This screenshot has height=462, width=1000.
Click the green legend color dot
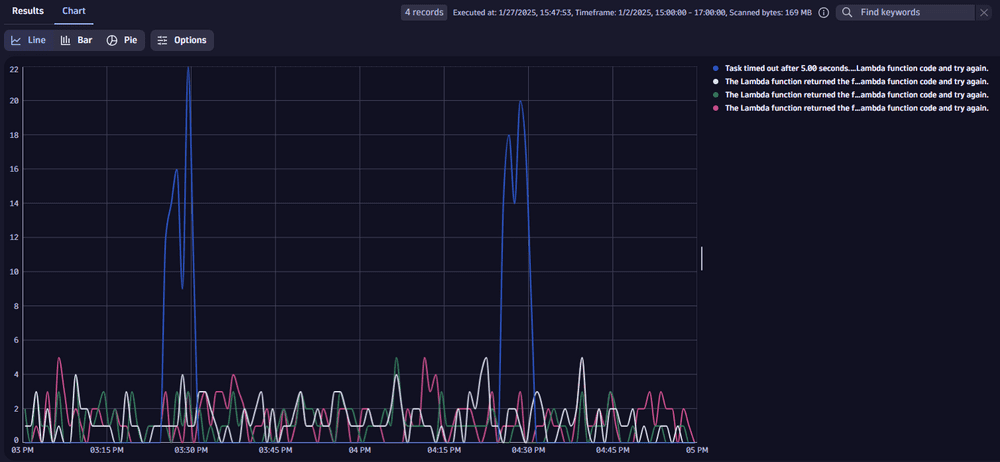point(716,94)
